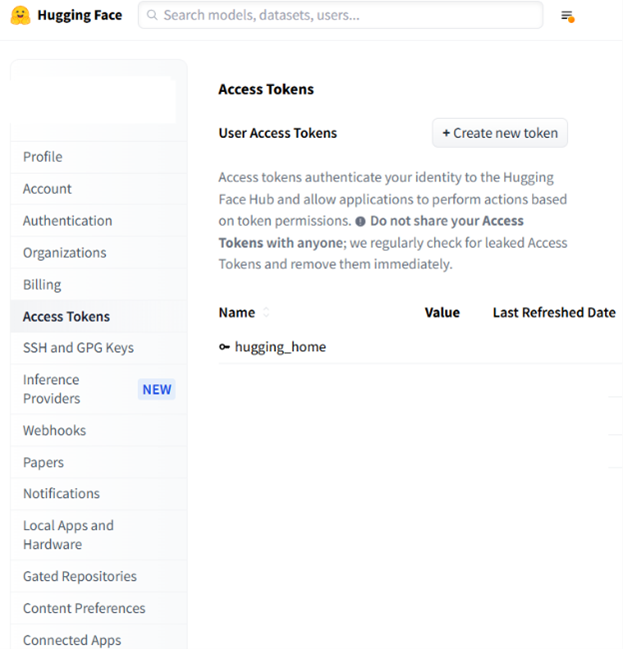Click the Access Tokens page heading

click(x=266, y=89)
